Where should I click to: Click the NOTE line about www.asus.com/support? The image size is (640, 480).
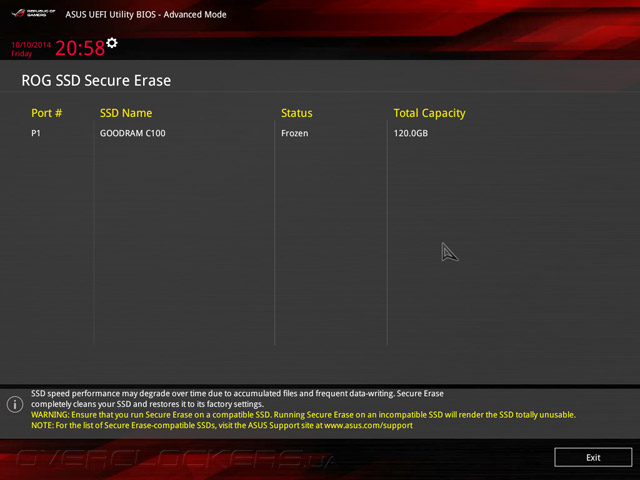222,425
